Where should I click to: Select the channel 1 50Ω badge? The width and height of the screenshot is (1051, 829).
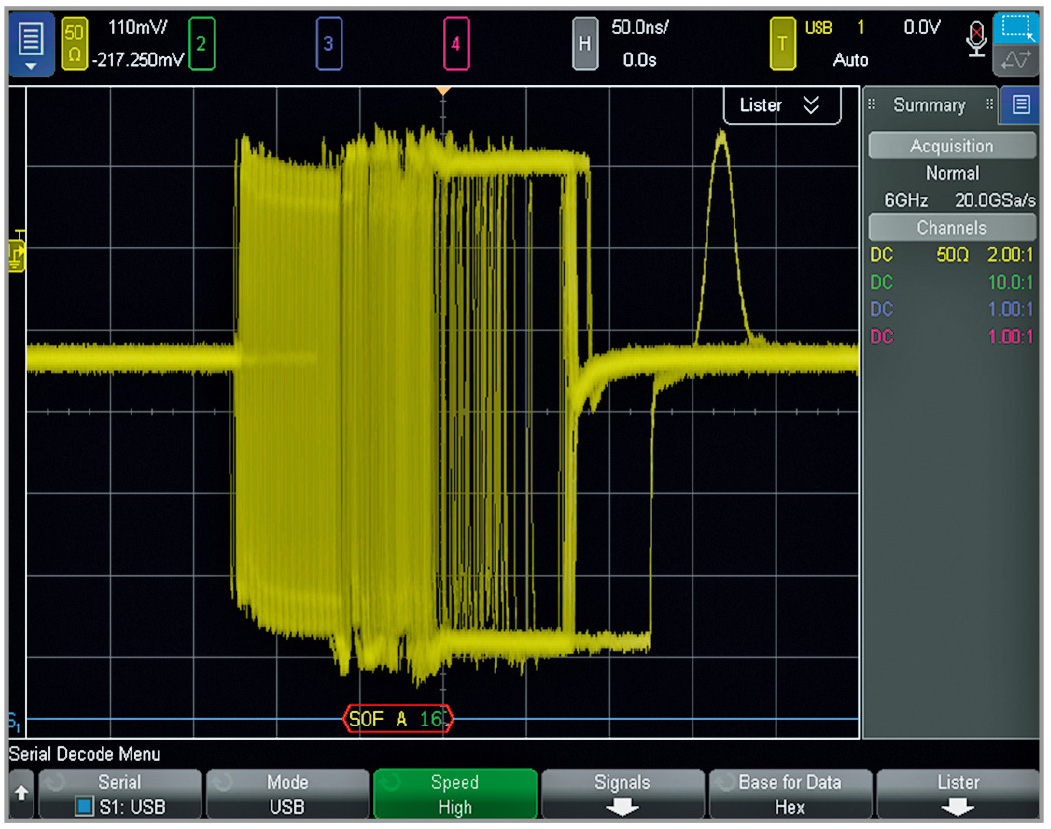pos(74,44)
